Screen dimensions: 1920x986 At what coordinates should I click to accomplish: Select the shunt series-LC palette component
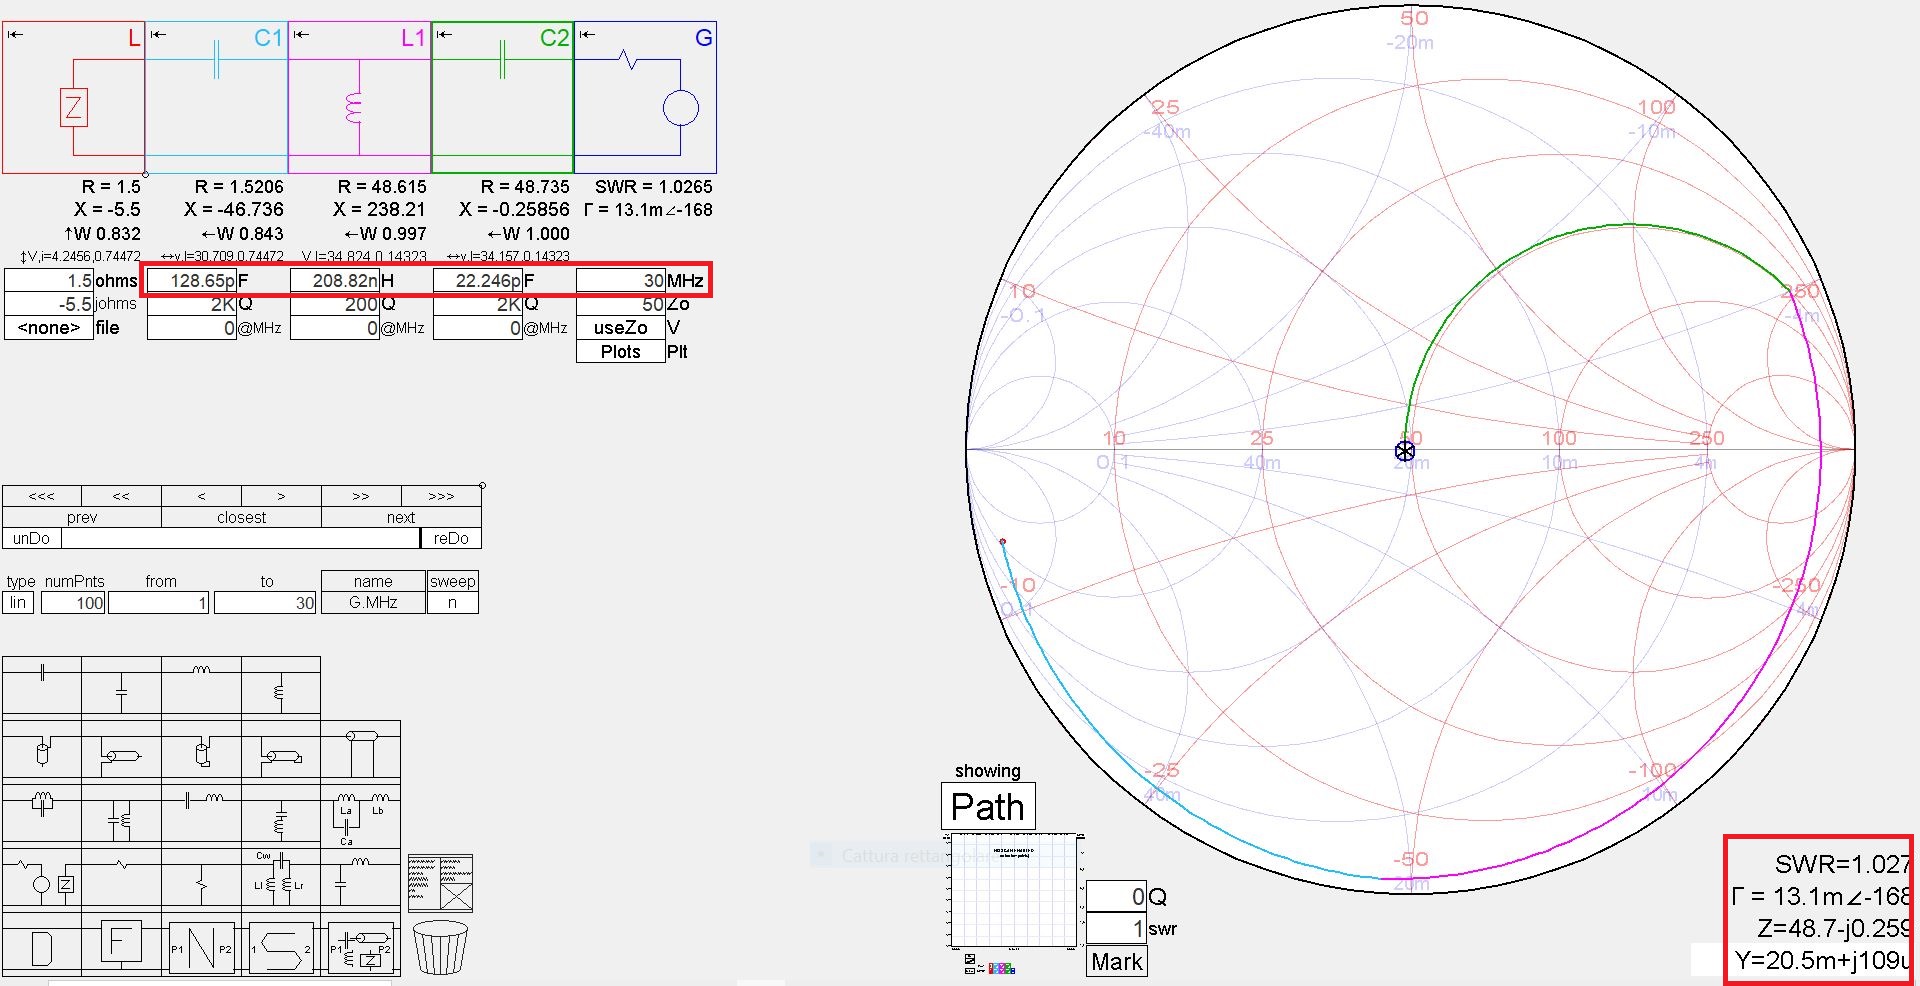point(280,814)
